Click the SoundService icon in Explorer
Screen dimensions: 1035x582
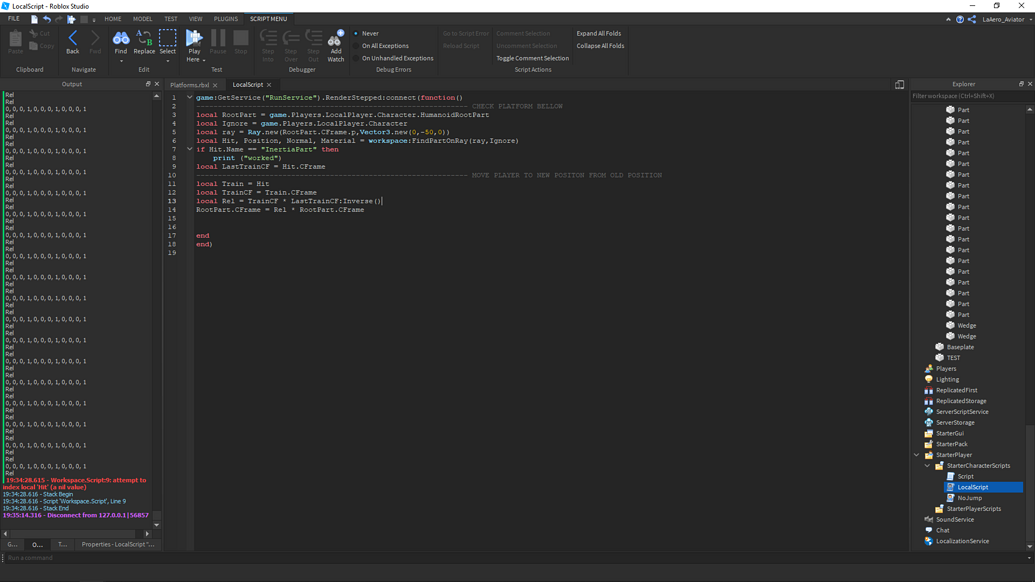pos(929,519)
